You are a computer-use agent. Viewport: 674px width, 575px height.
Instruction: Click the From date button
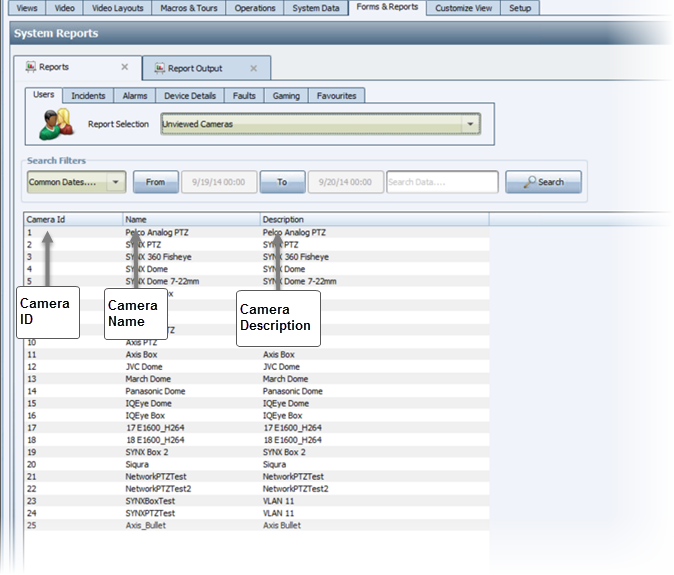click(155, 182)
